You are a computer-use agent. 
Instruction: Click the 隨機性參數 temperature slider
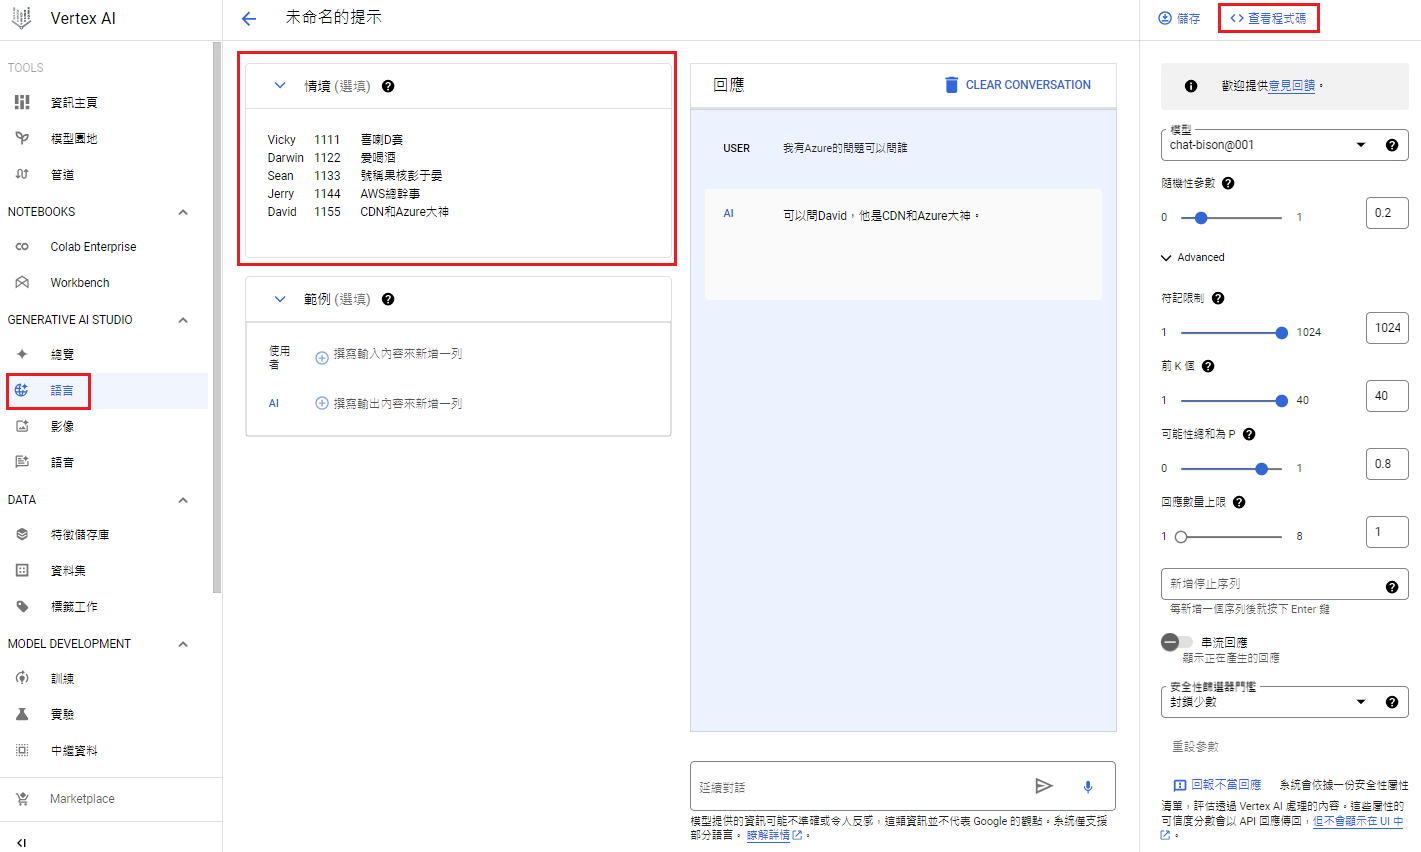[1231, 218]
